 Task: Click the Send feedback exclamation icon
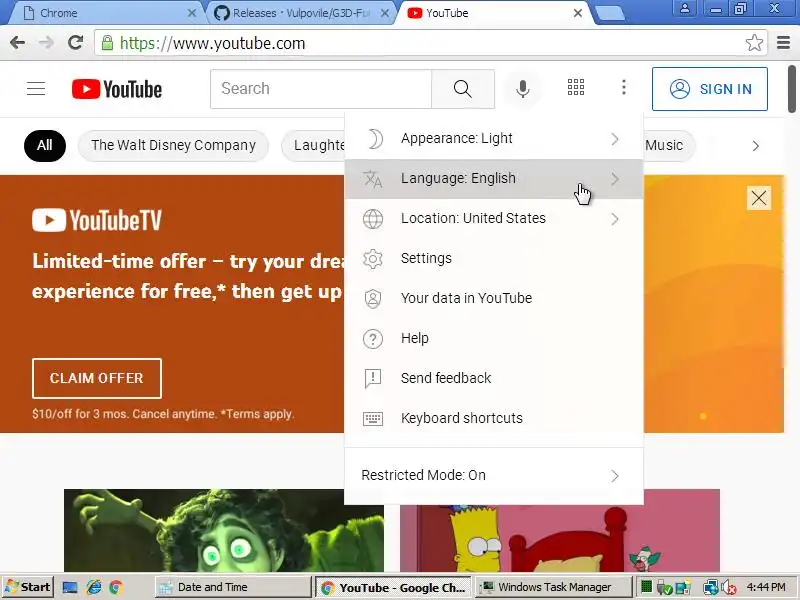[373, 379]
